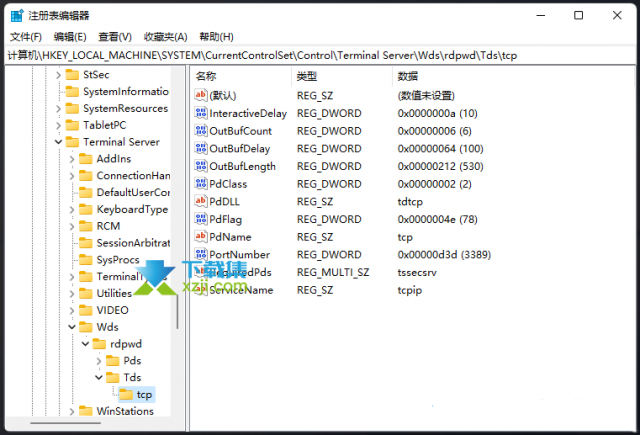Collapse the Terminal Server tree node

[x=58, y=142]
